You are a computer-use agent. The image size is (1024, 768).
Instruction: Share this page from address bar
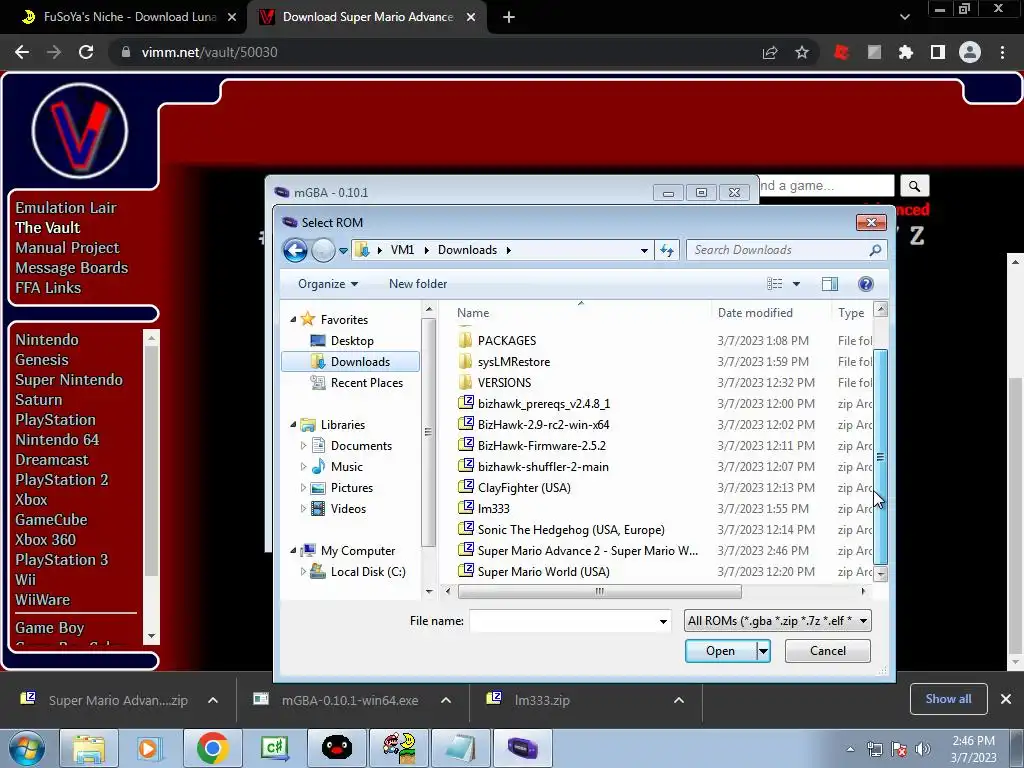pyautogui.click(x=770, y=52)
